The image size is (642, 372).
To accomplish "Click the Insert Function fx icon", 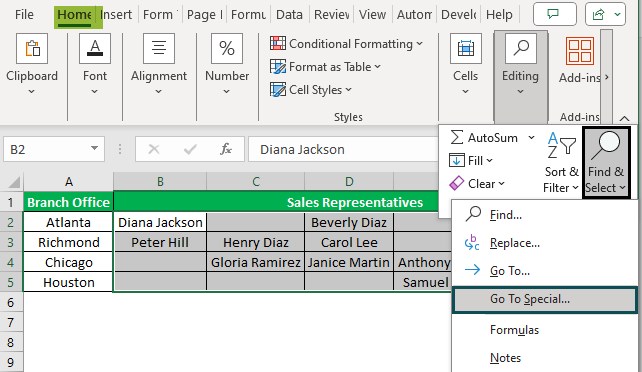I will pyautogui.click(x=226, y=149).
